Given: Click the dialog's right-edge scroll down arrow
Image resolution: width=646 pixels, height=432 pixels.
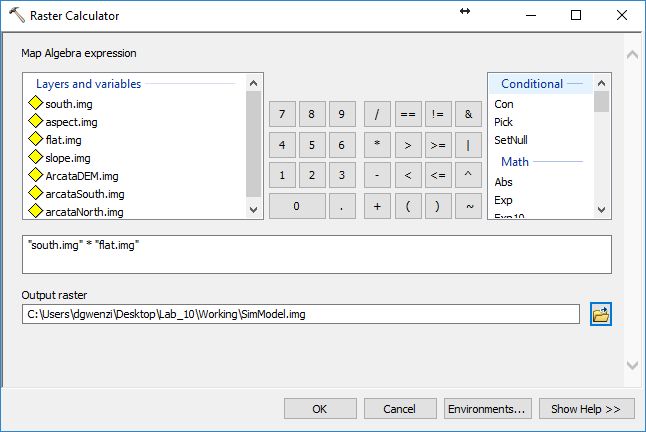Looking at the screenshot, I should click(632, 365).
